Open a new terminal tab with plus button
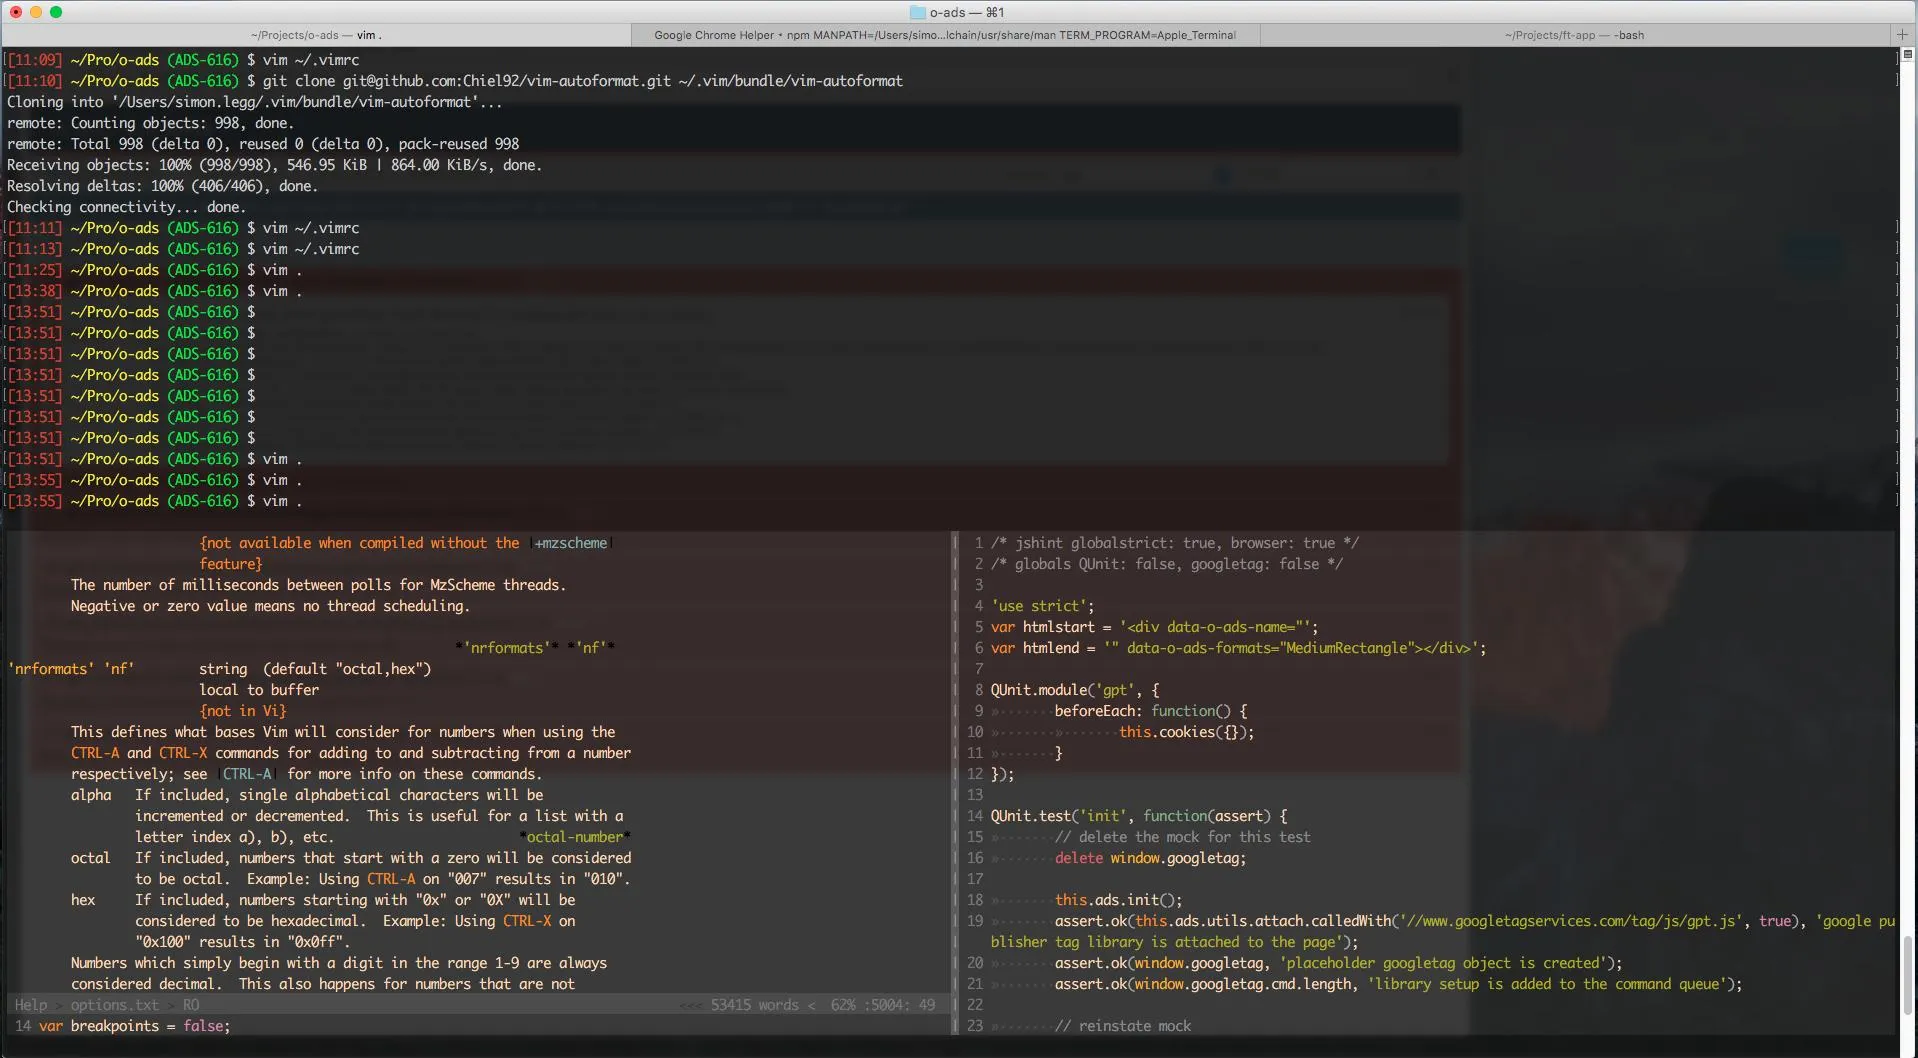 click(1902, 35)
